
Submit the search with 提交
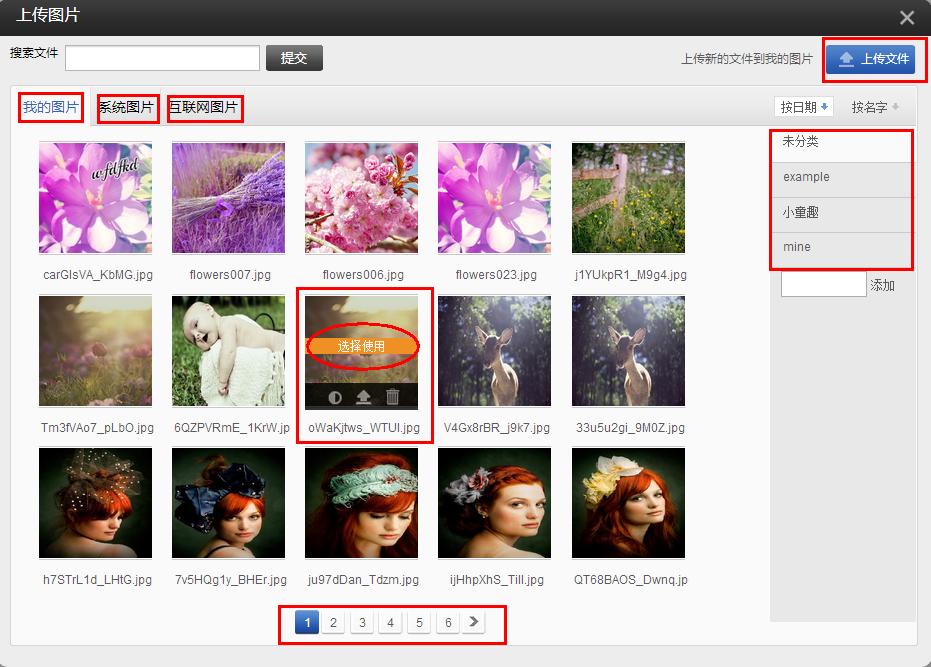pyautogui.click(x=294, y=58)
